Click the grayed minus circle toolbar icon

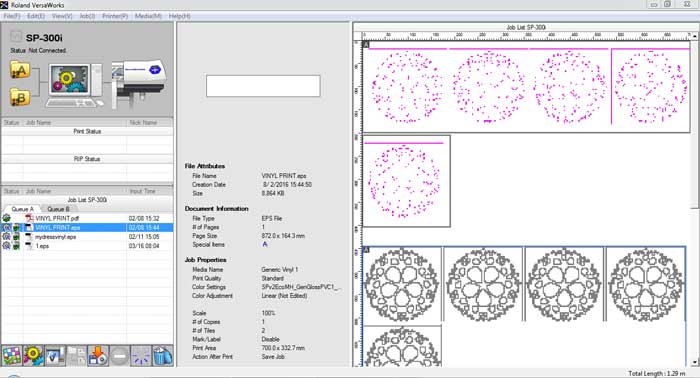coord(119,356)
